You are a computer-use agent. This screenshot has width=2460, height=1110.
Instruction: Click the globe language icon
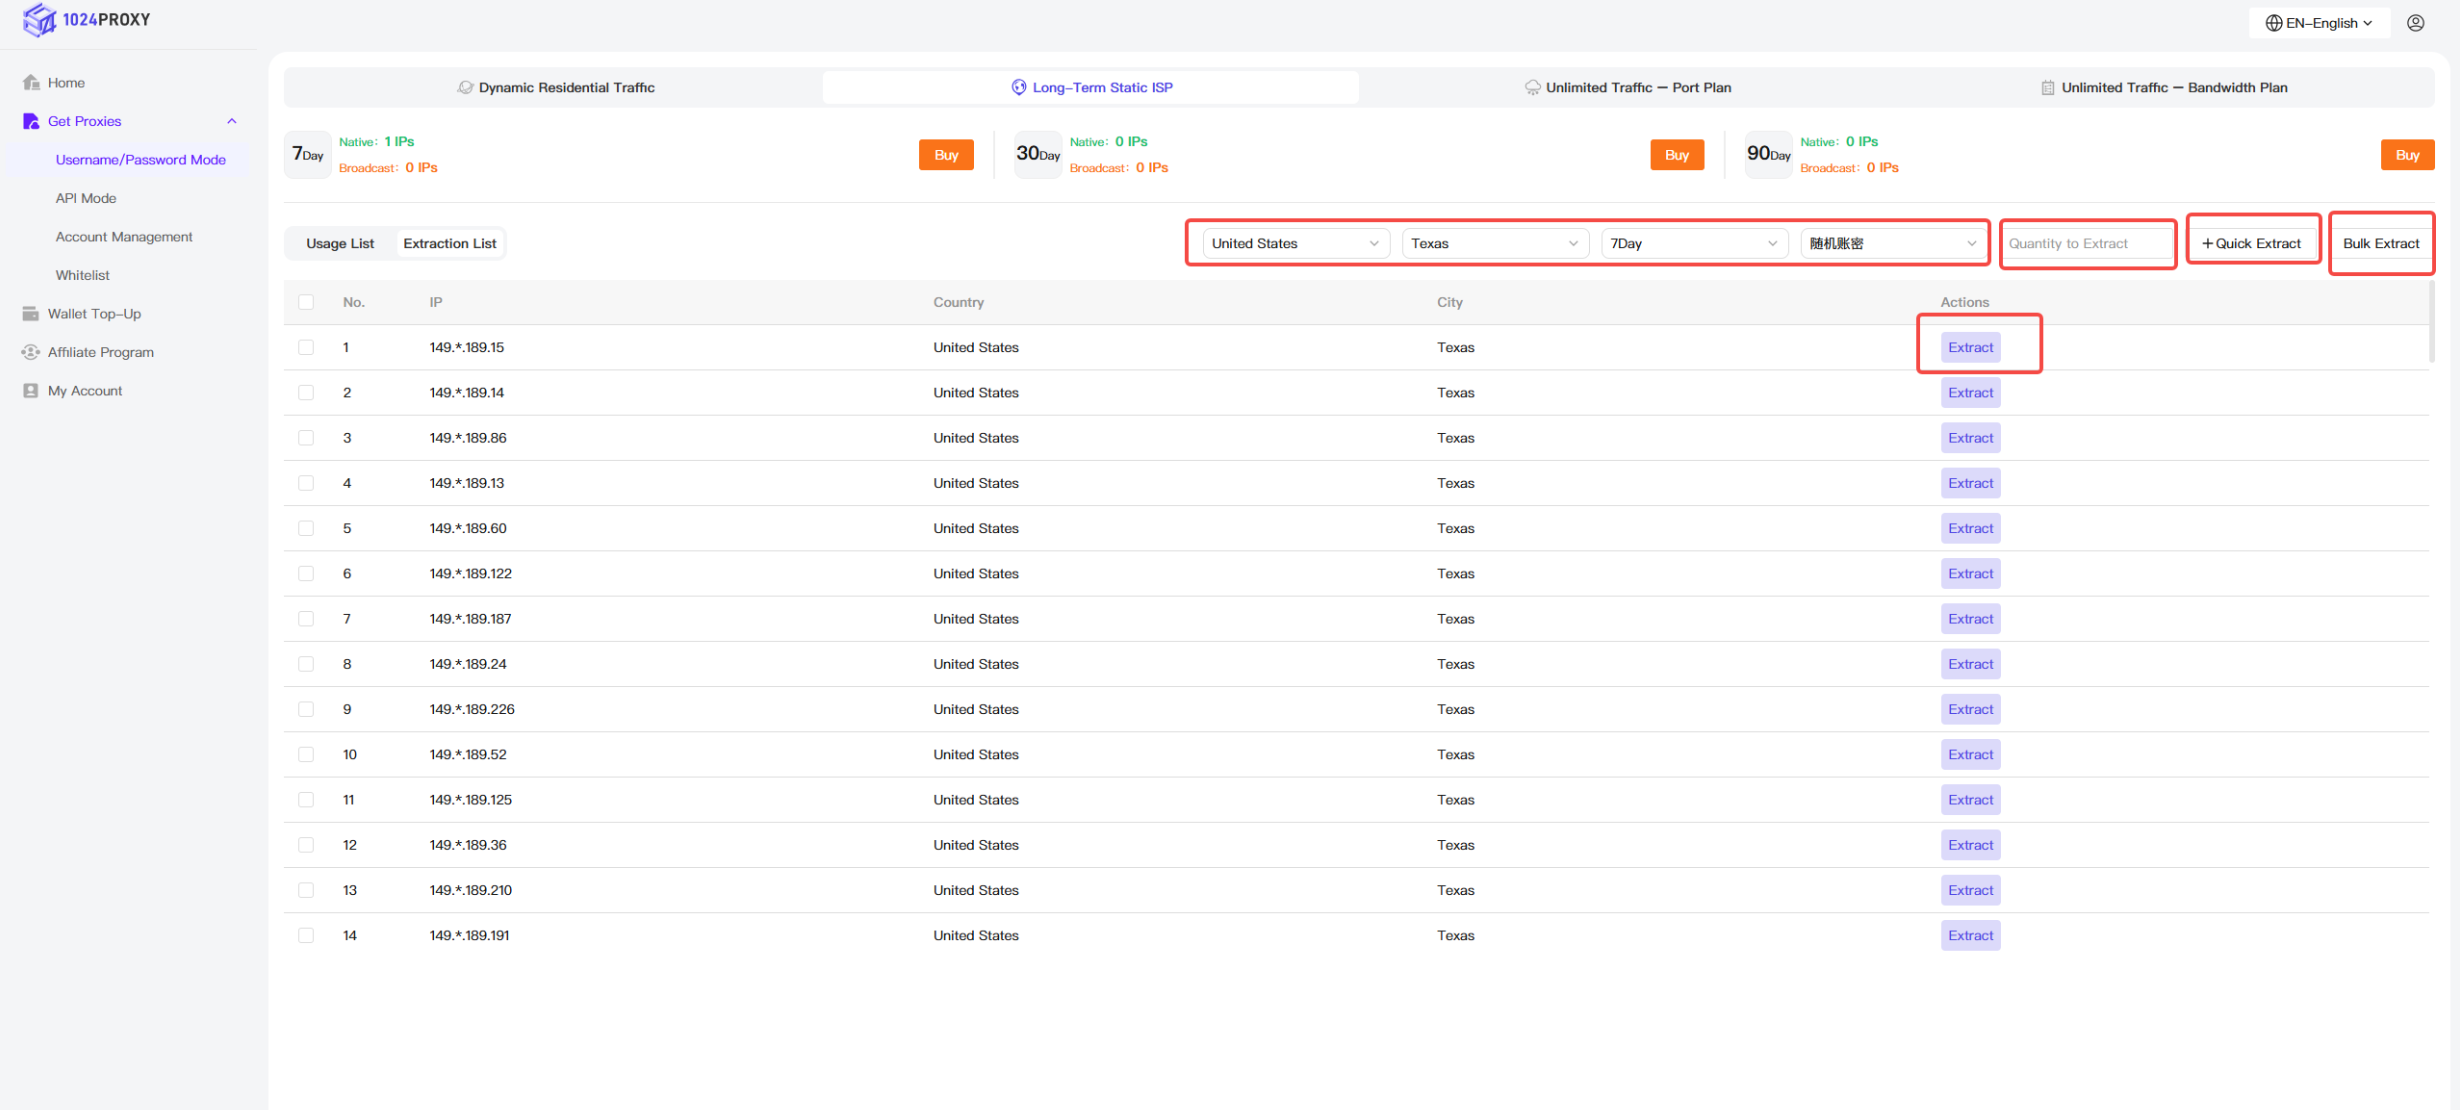[2273, 22]
